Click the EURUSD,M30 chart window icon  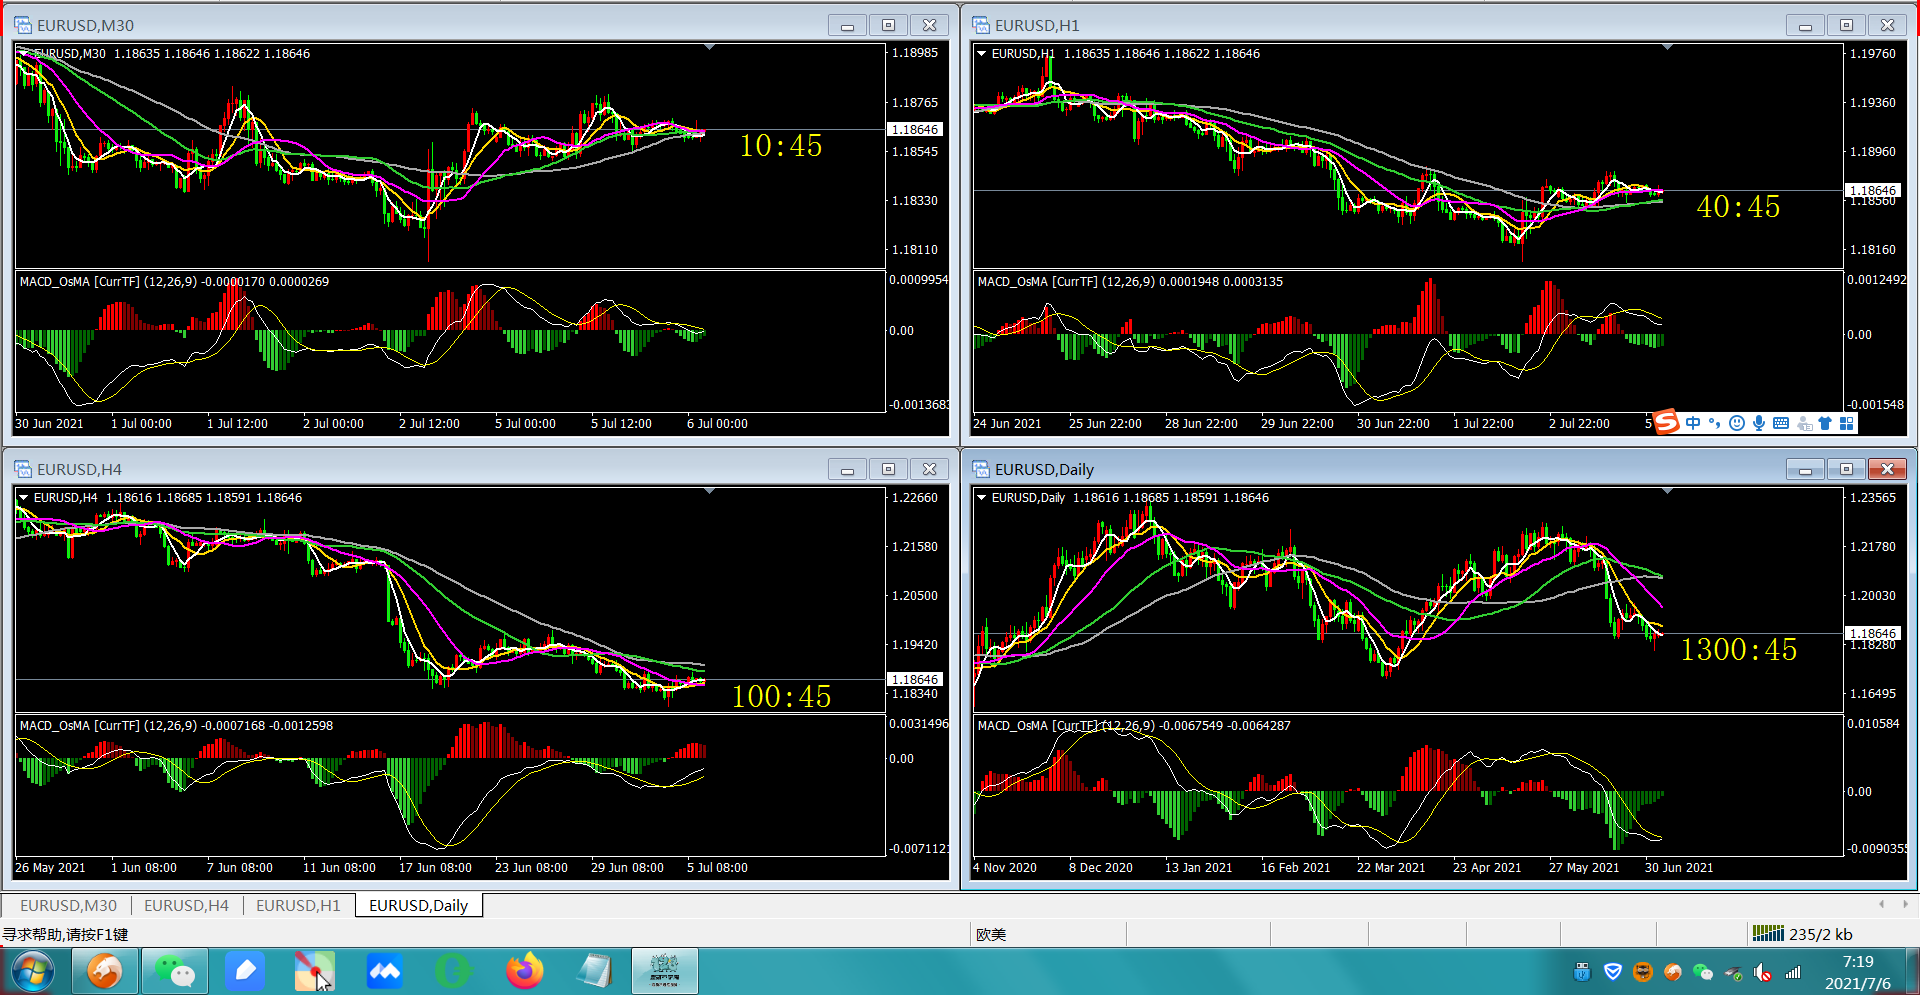coord(23,25)
